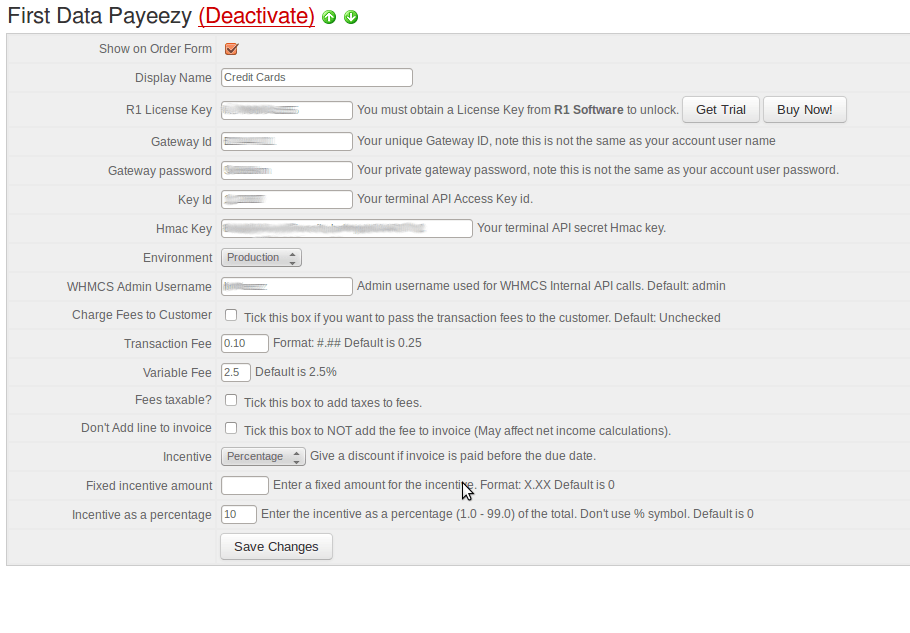Click the Incentive as a percentage field
This screenshot has width=910, height=633.
click(x=239, y=514)
